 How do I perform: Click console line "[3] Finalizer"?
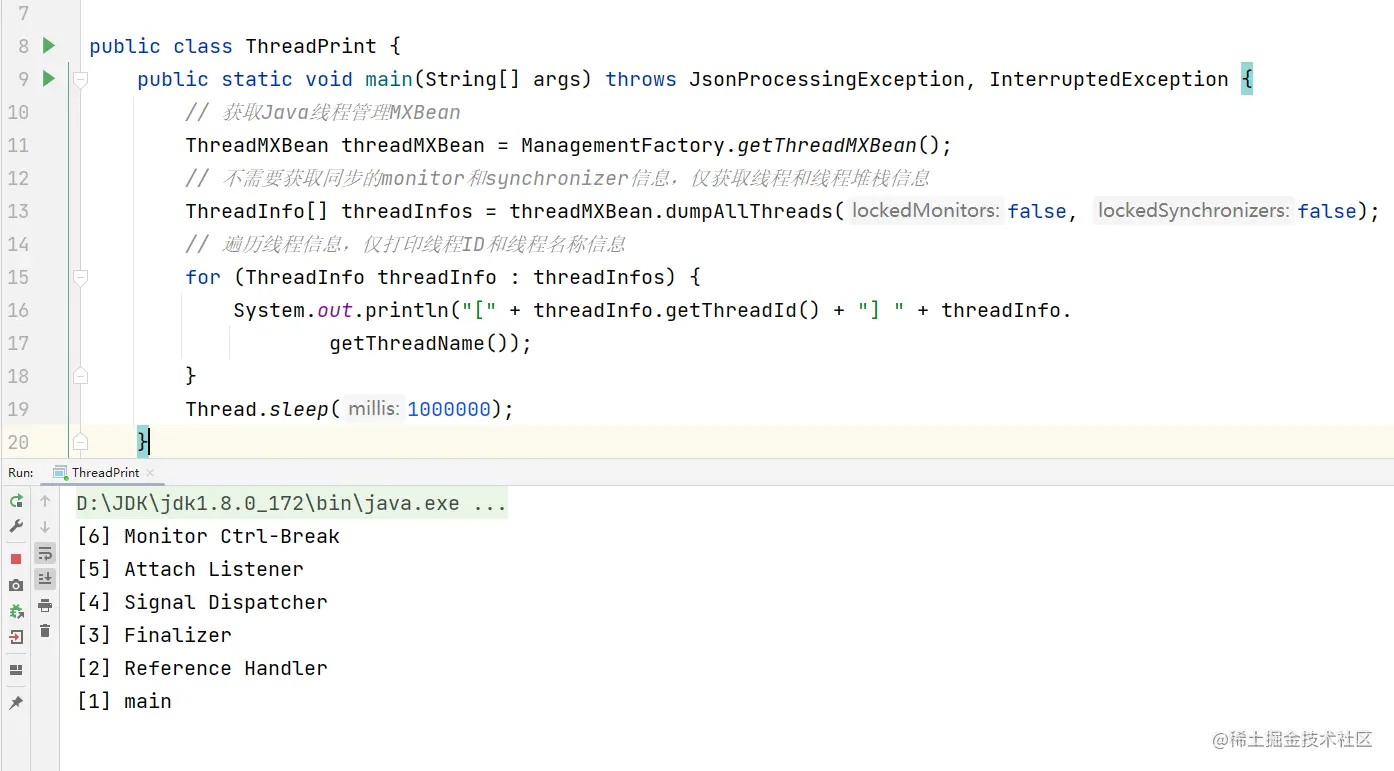tap(154, 635)
